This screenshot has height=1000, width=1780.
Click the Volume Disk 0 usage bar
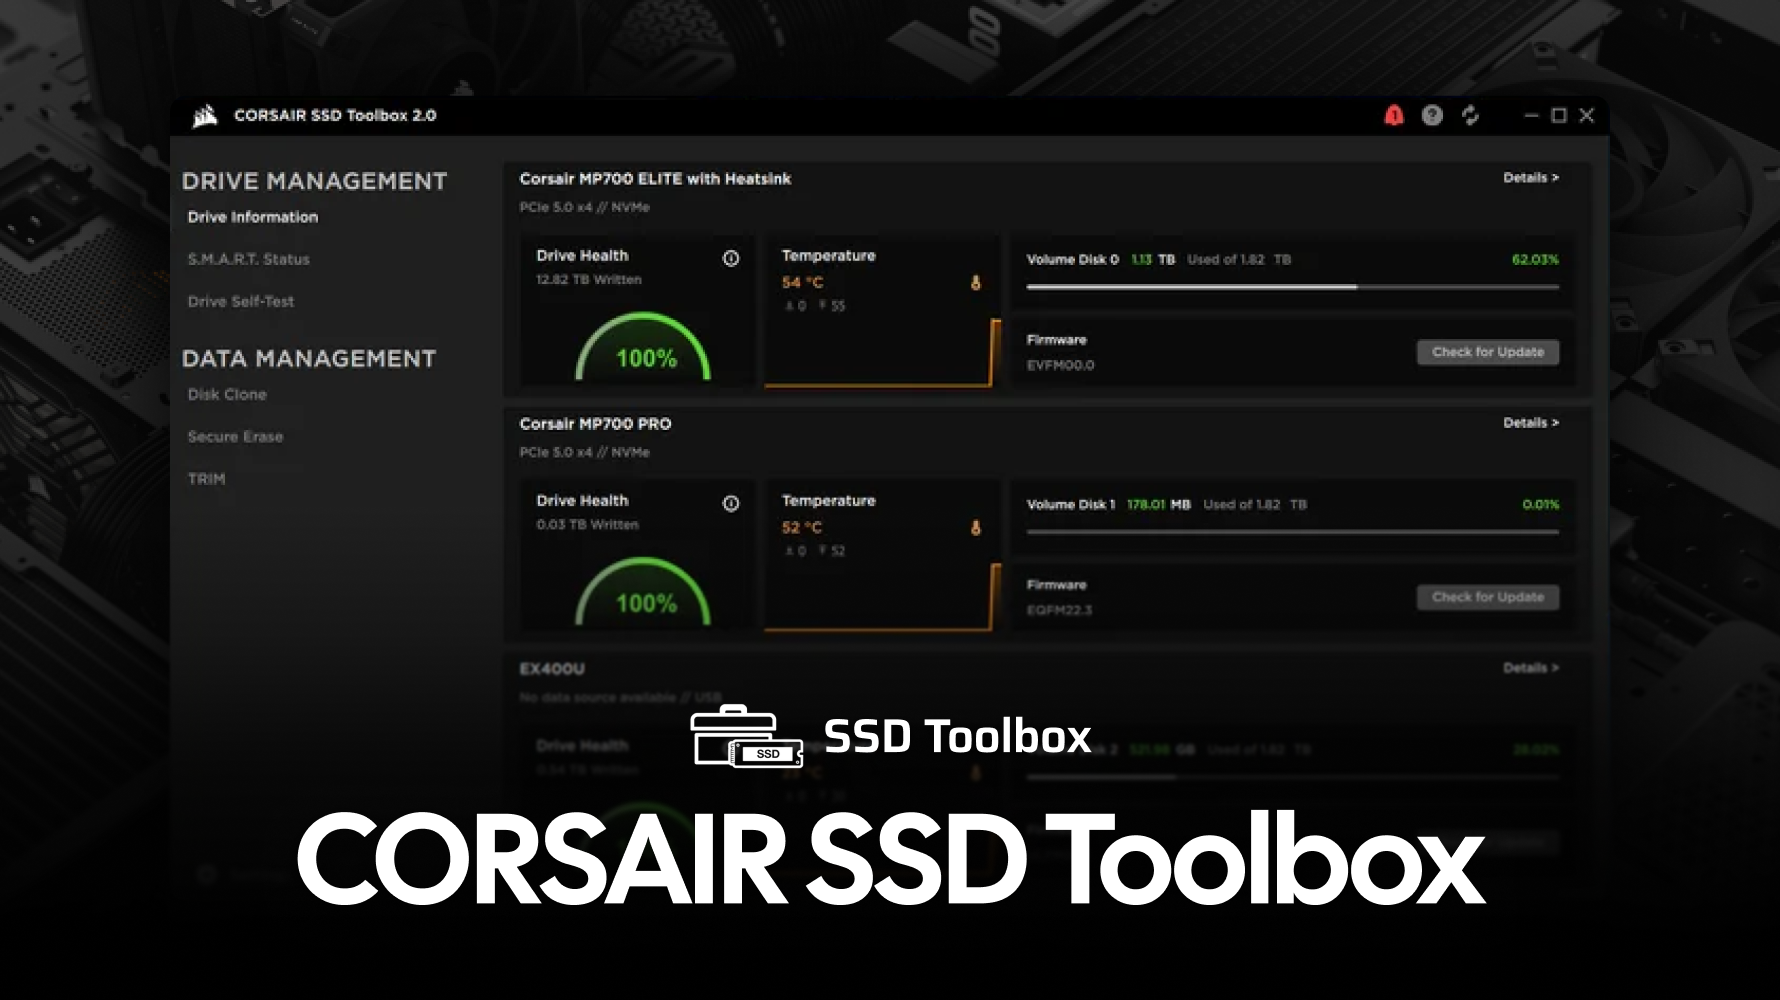1292,287
